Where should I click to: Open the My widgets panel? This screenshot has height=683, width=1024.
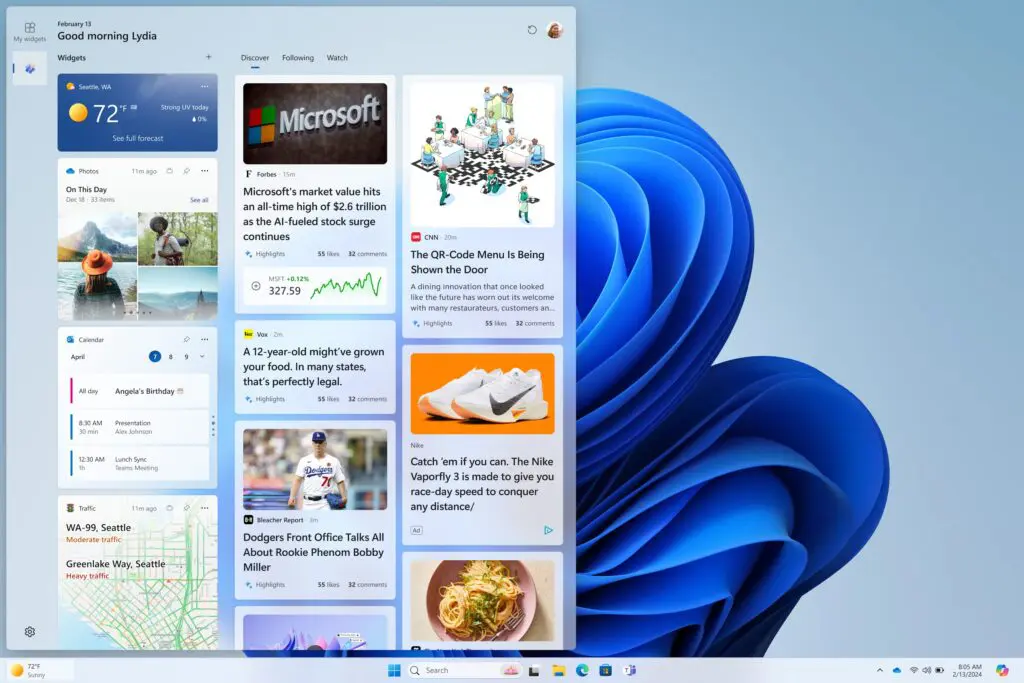pyautogui.click(x=29, y=31)
